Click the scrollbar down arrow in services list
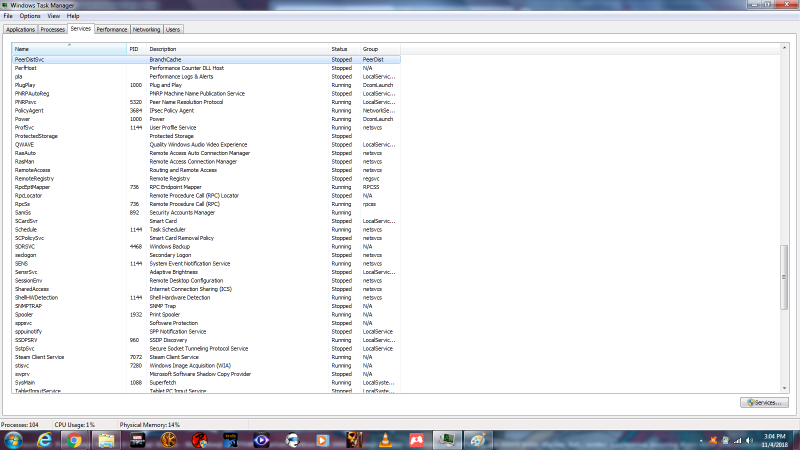The width and height of the screenshot is (800, 450). [784, 389]
